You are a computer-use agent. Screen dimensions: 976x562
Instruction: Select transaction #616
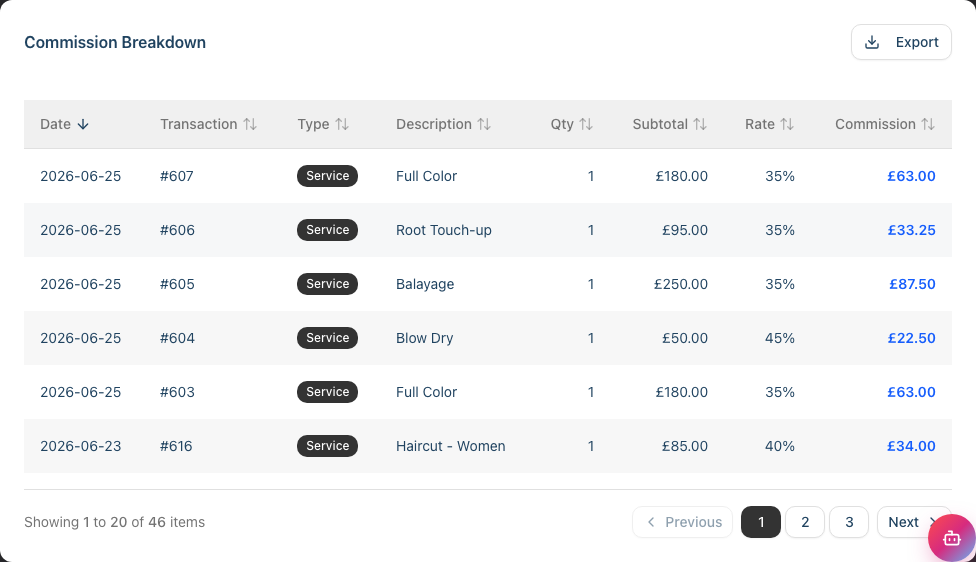[176, 446]
